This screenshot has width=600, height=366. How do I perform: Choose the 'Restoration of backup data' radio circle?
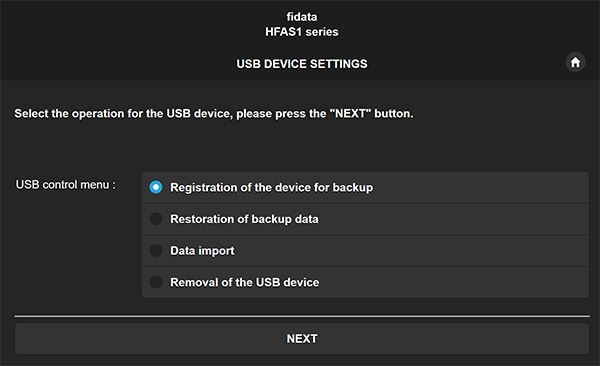(x=156, y=219)
